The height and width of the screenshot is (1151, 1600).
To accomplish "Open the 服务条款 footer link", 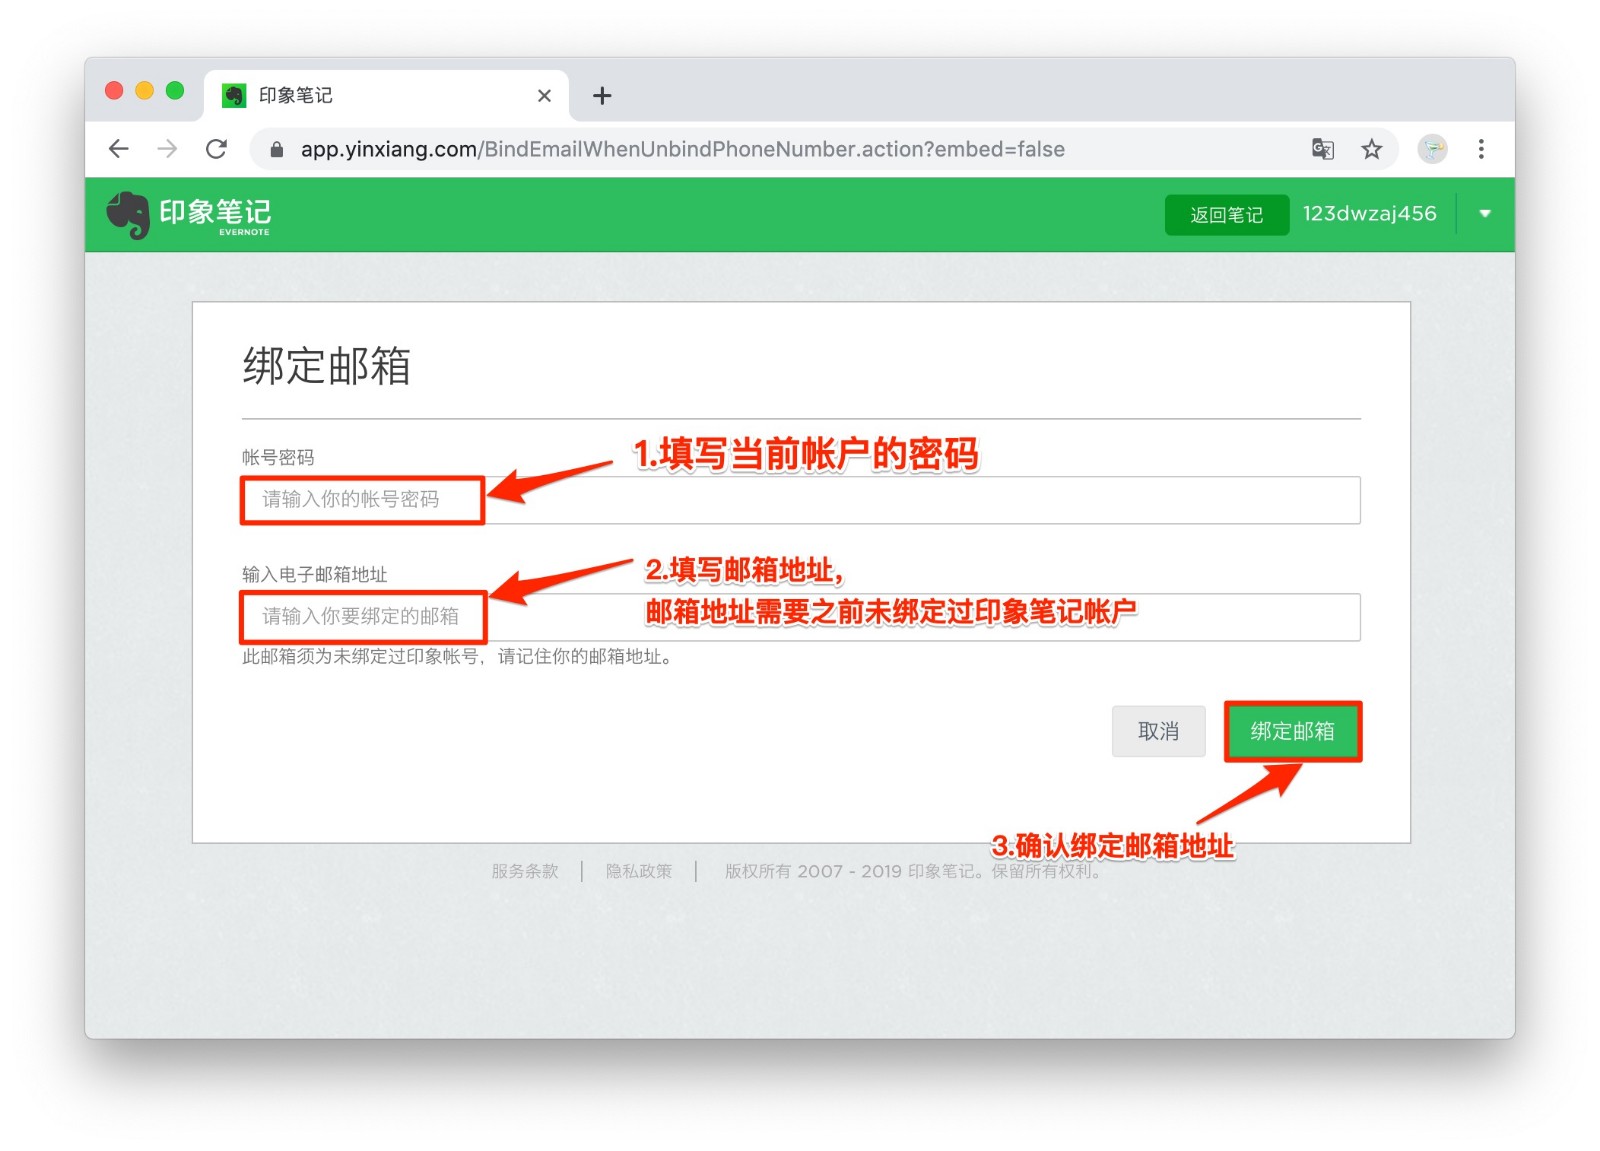I will tap(524, 871).
